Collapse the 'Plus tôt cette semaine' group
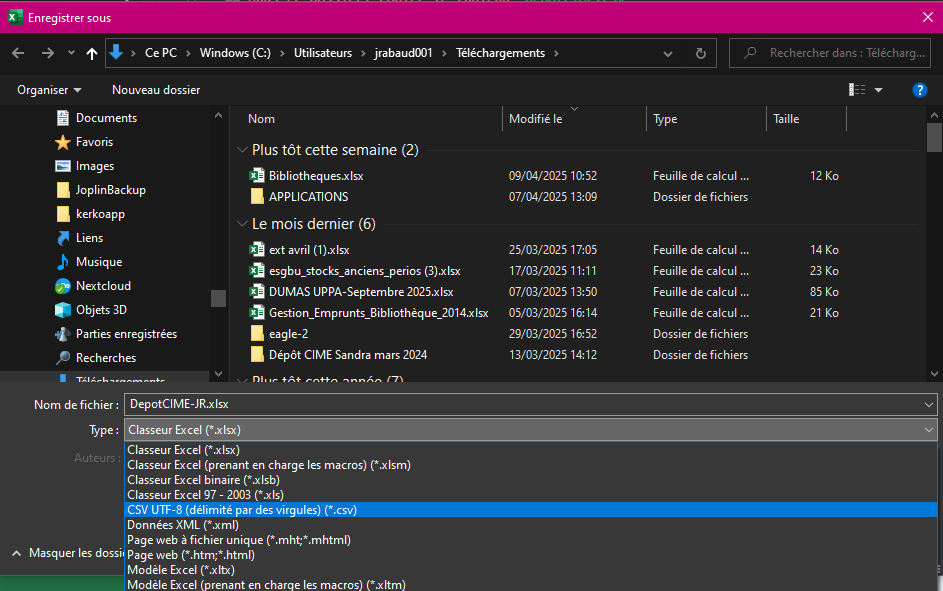This screenshot has width=943, height=591. [x=242, y=150]
